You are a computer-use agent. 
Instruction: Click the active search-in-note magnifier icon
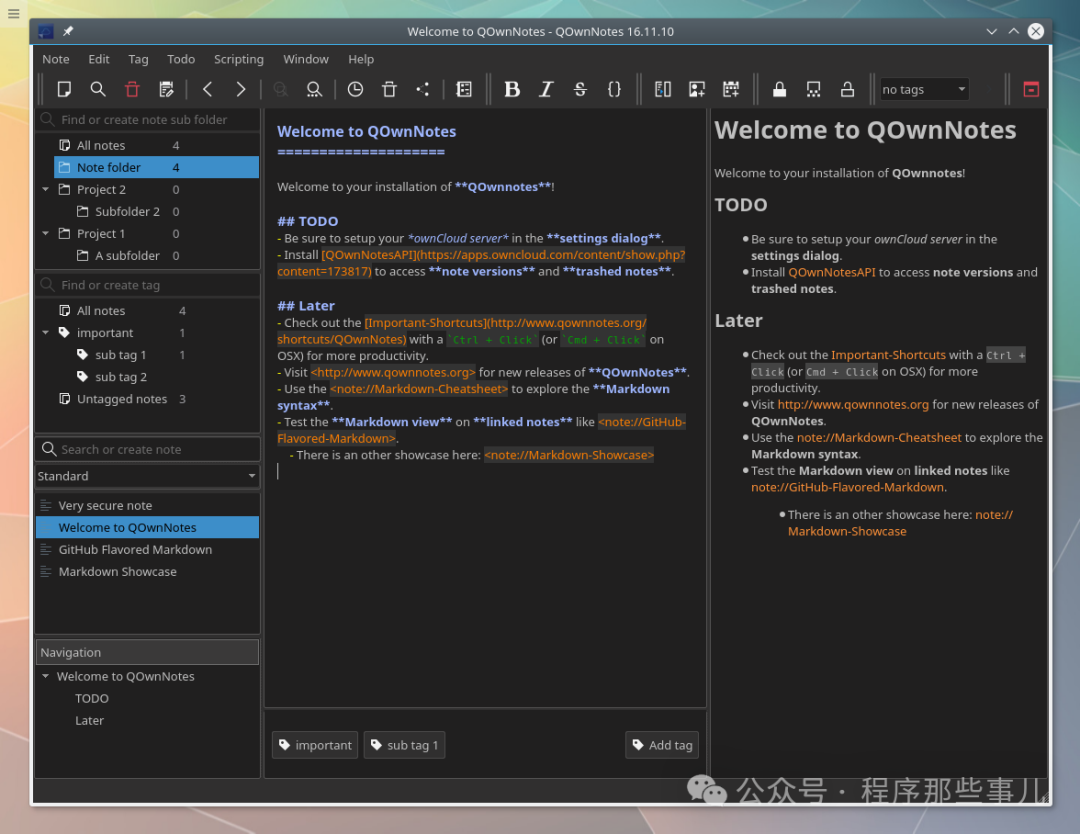click(x=314, y=89)
